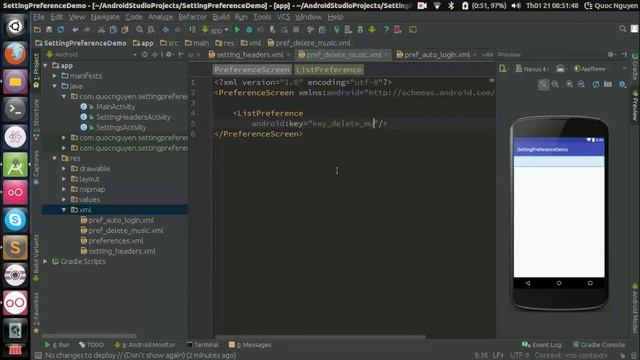
Task: Click the Zoom In preview icon
Action: [x=569, y=84]
